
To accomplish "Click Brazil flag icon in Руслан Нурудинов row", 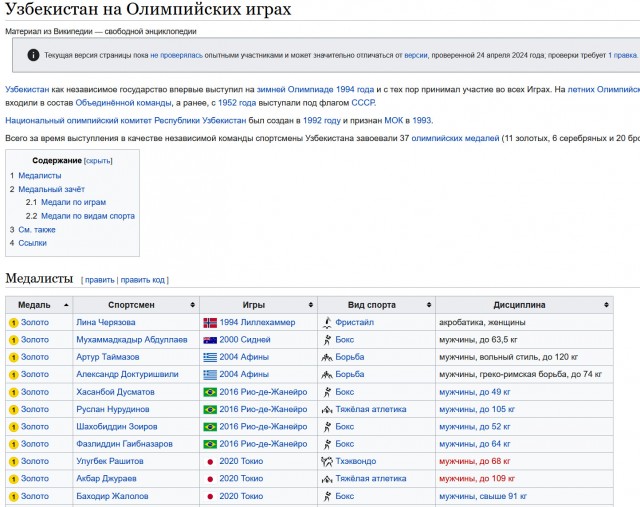I will (x=210, y=409).
